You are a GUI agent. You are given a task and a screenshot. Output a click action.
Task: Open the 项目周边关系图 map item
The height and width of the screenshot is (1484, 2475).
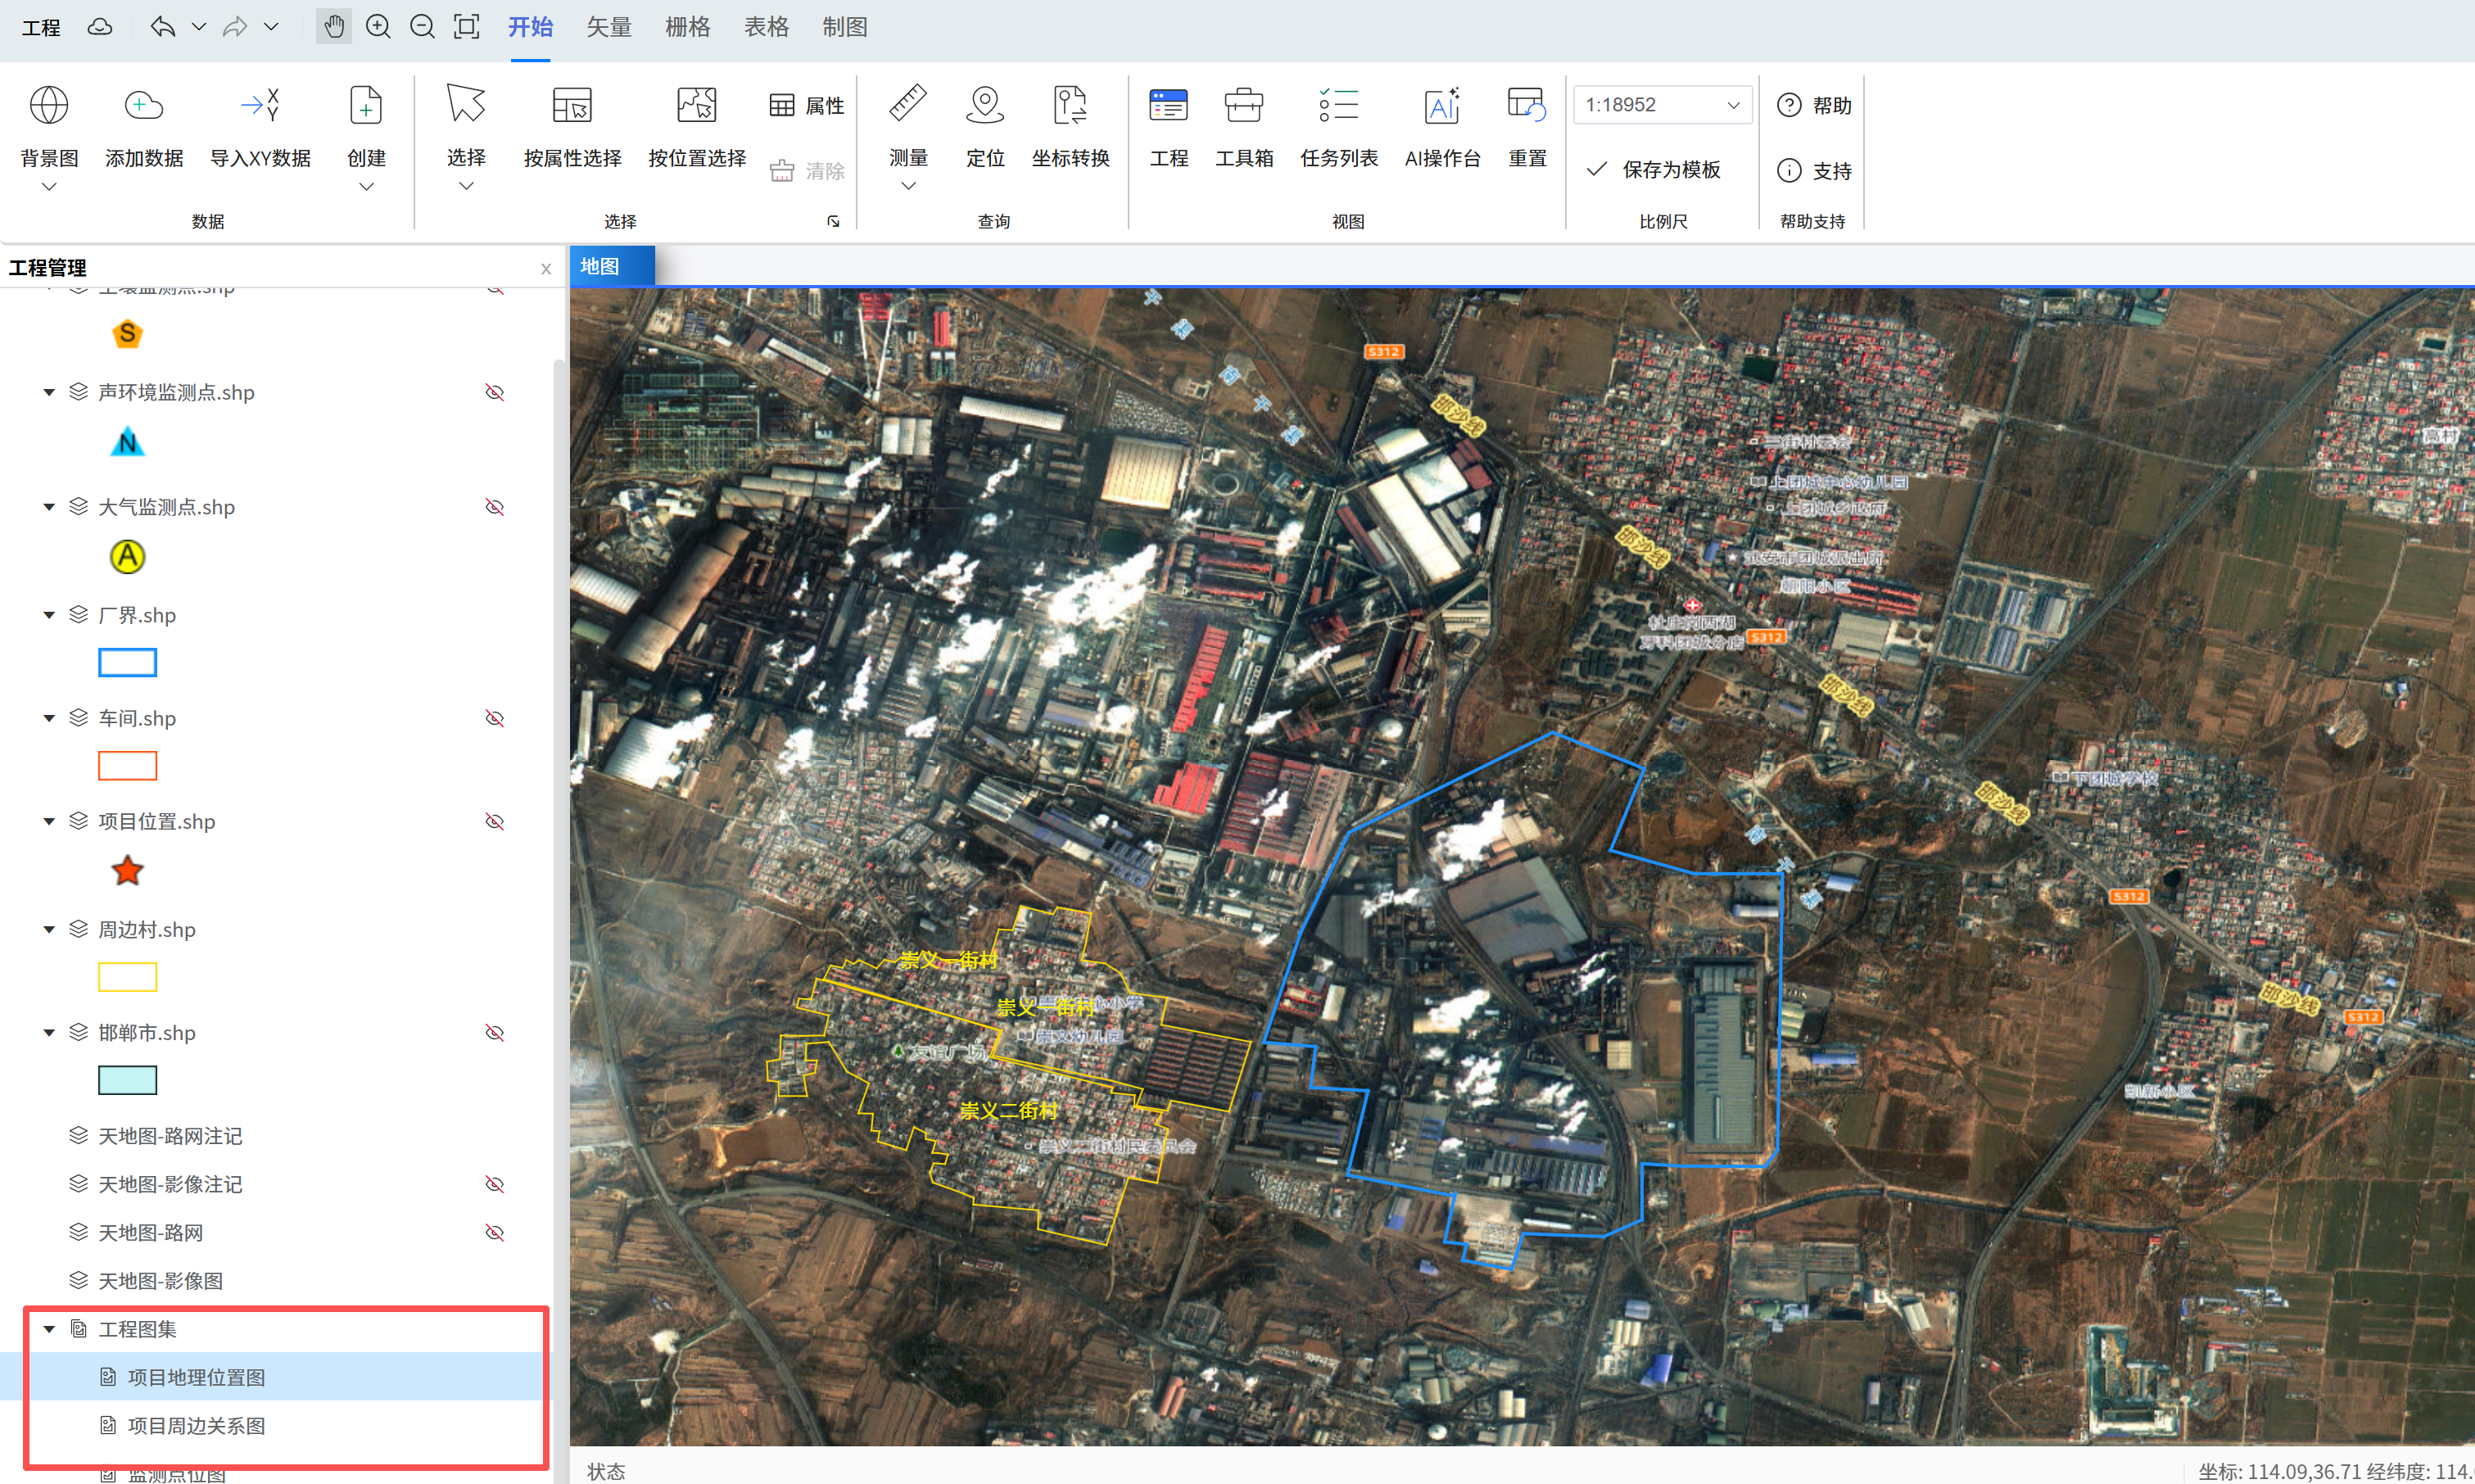tap(196, 1425)
